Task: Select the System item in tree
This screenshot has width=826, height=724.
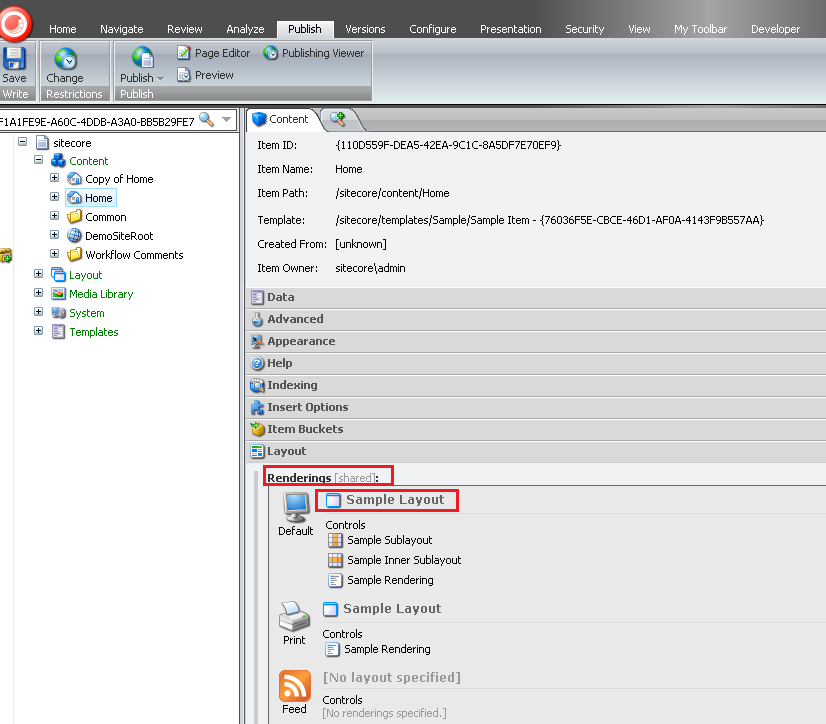Action: click(78, 313)
